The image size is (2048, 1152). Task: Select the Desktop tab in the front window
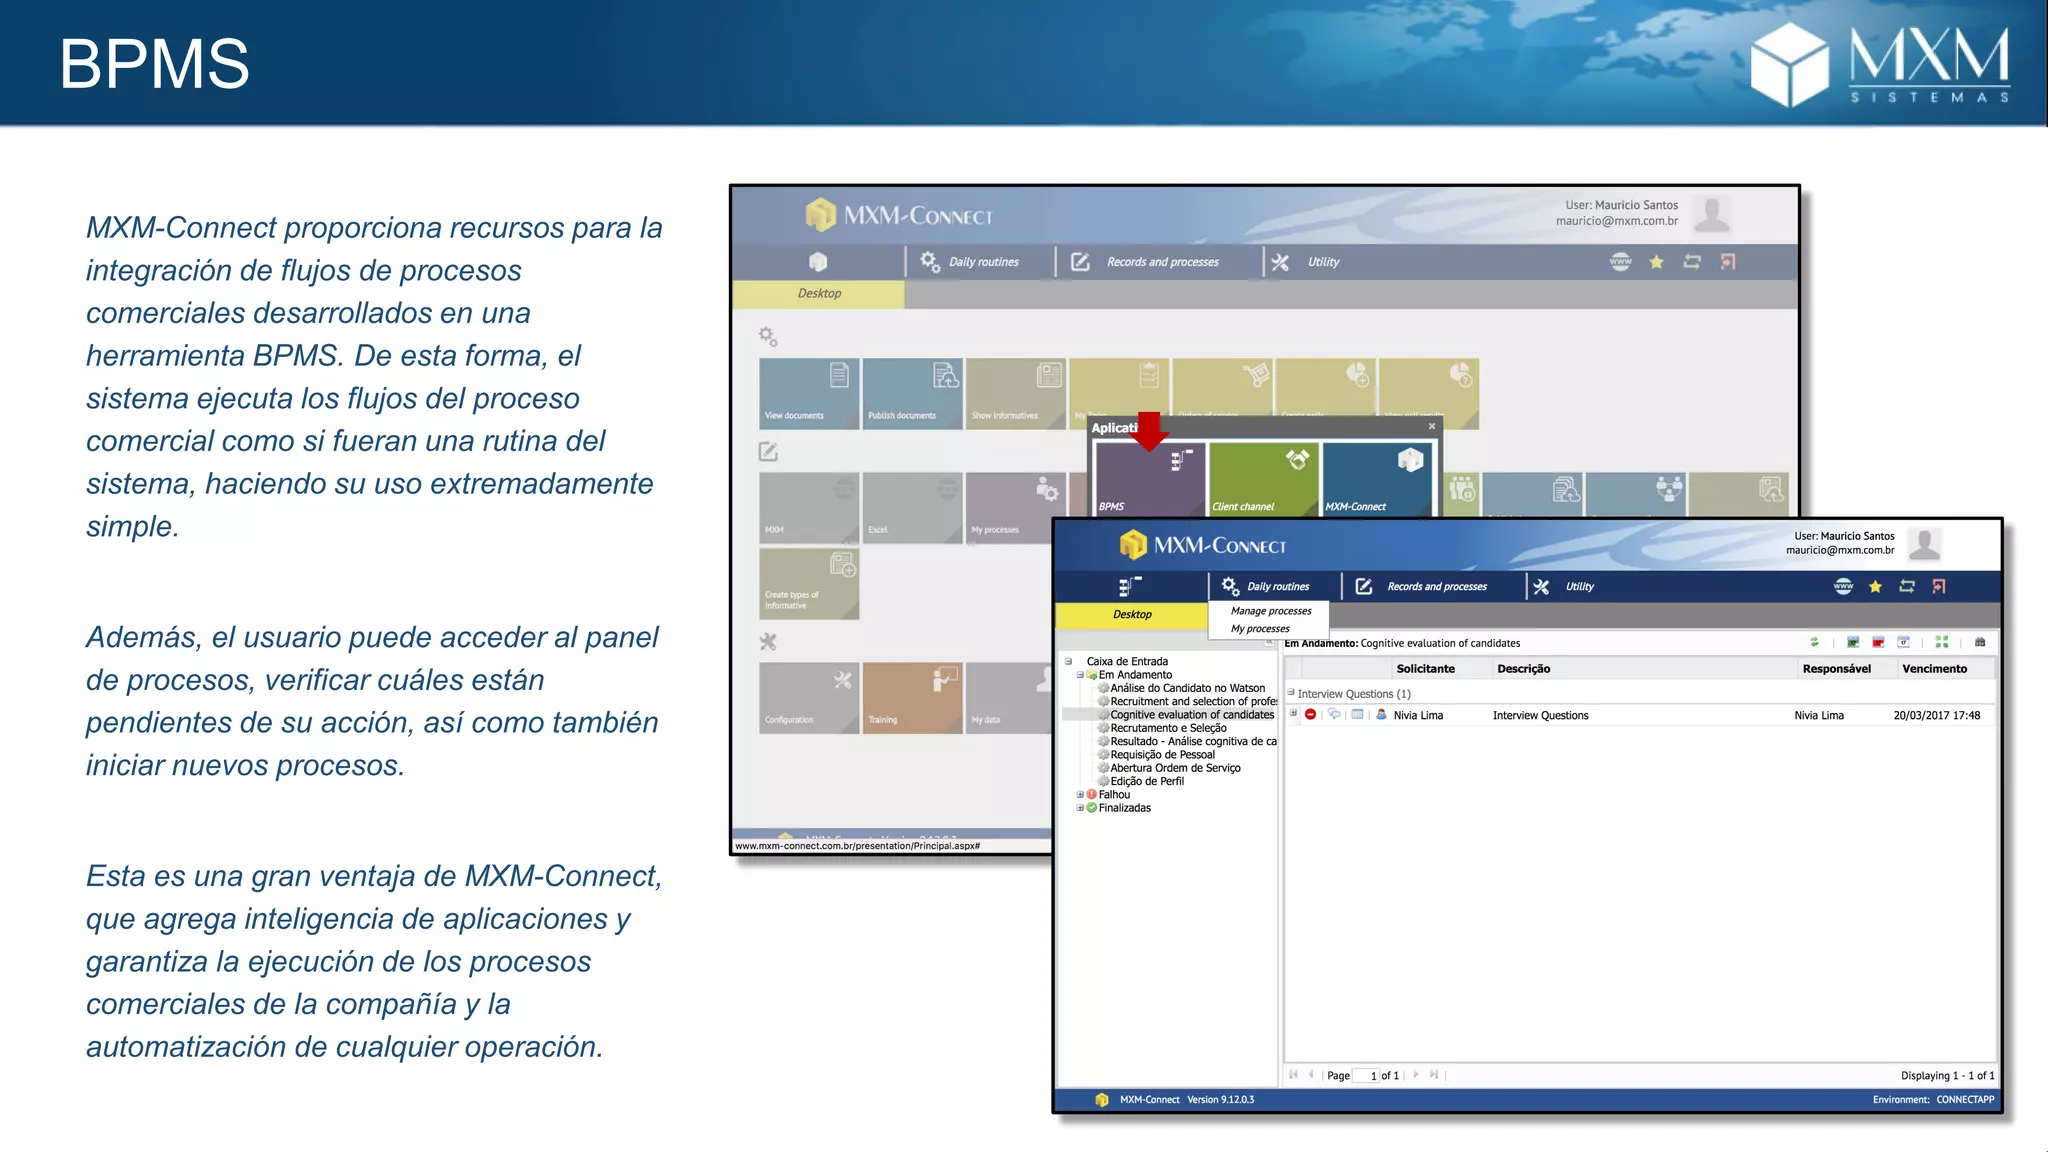(1132, 615)
